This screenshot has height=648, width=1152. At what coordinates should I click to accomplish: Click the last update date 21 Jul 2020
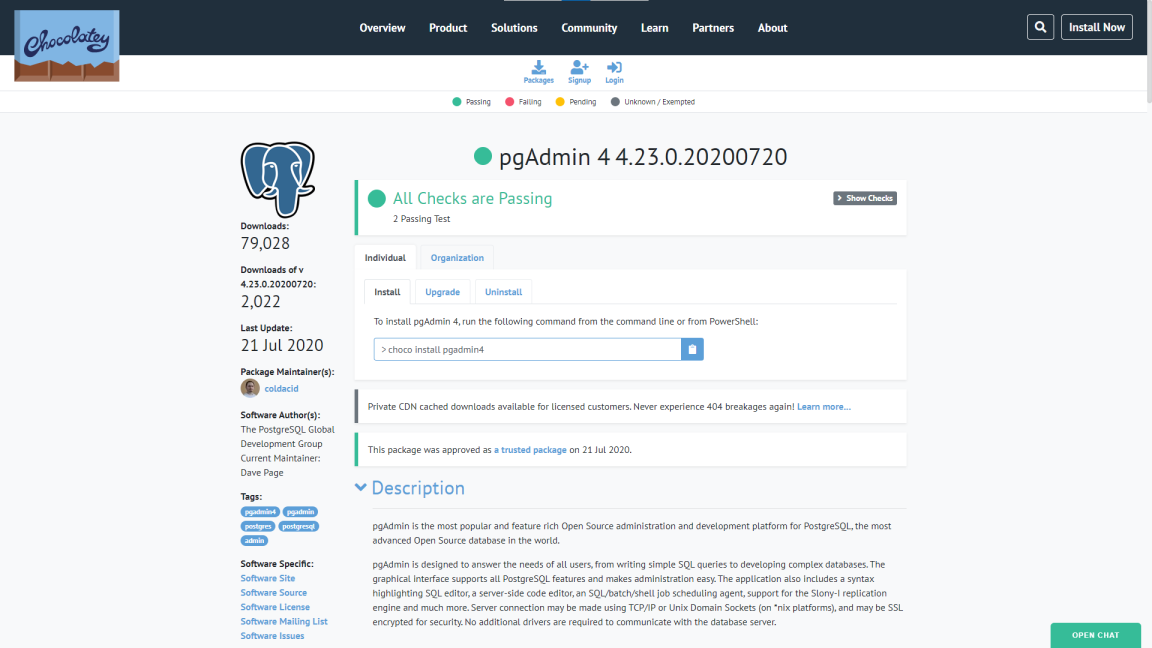click(x=282, y=345)
